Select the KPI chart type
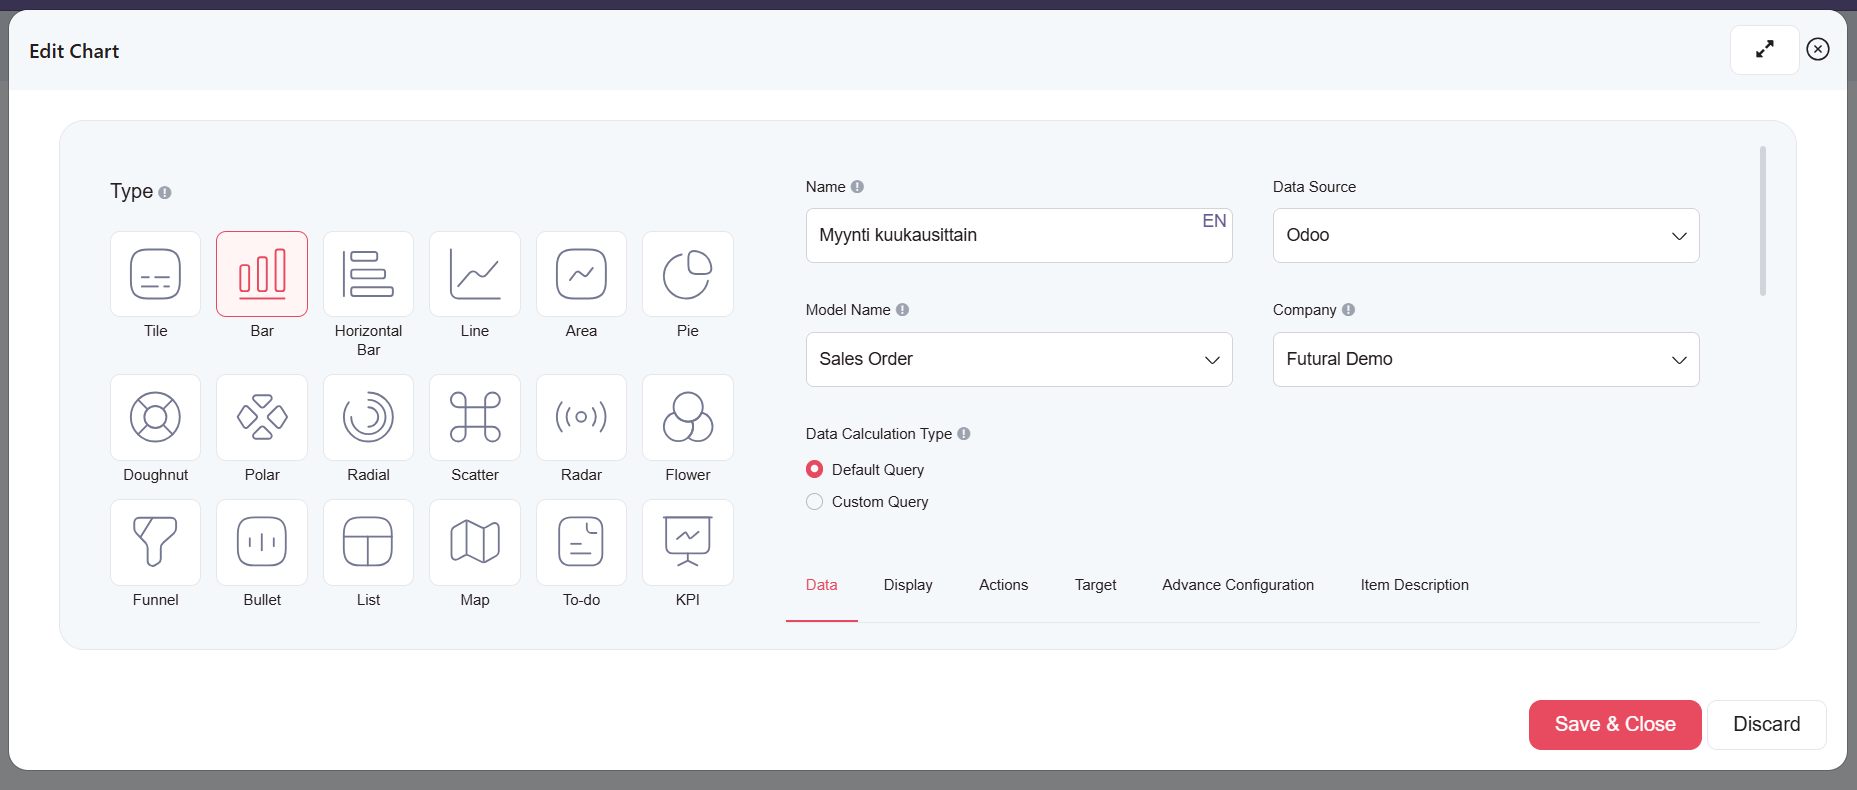The width and height of the screenshot is (1857, 790). point(687,542)
